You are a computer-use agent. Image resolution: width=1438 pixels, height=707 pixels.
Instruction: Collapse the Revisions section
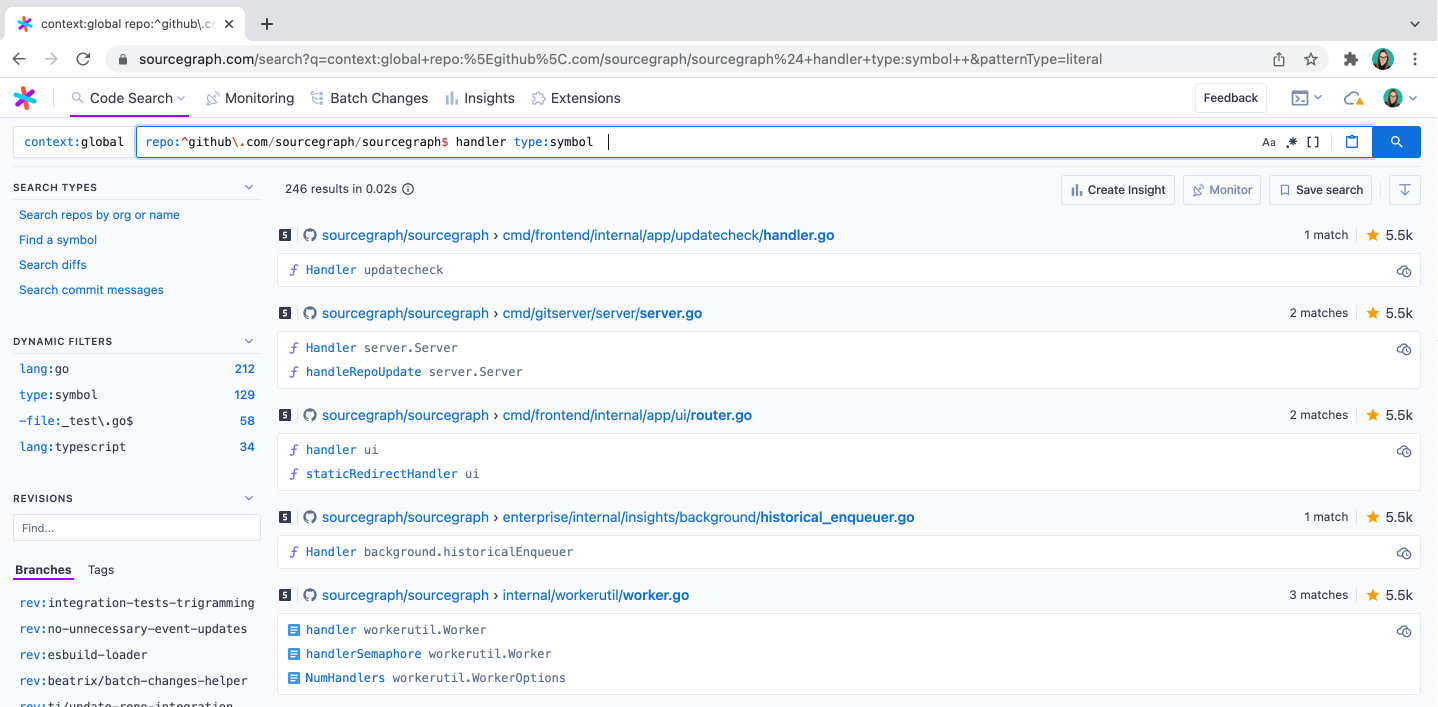[x=249, y=498]
